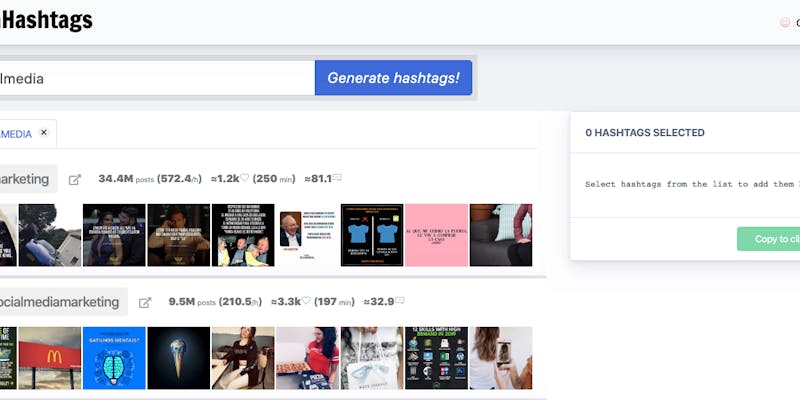Image resolution: width=800 pixels, height=400 pixels.
Task: Click the 'Select hashtags from the list' text
Action: [692, 184]
